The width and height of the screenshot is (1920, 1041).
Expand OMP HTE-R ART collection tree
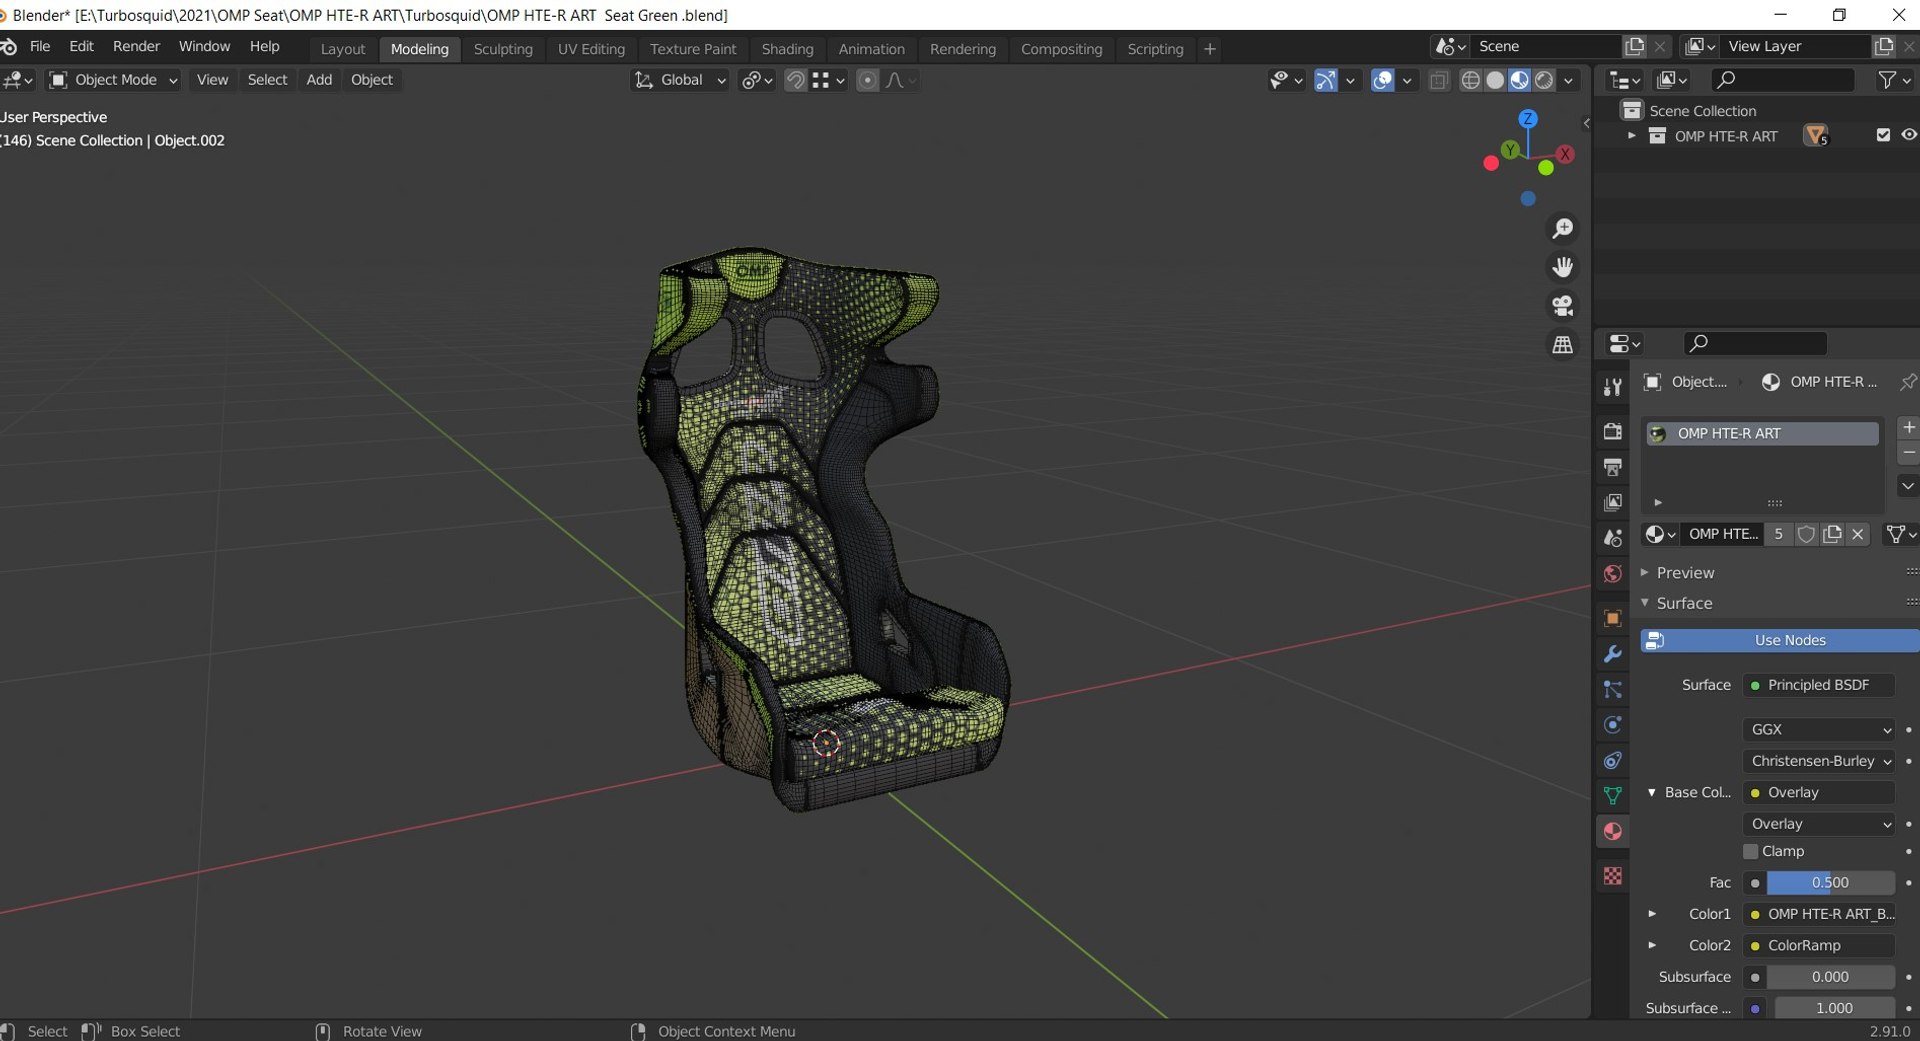point(1631,136)
